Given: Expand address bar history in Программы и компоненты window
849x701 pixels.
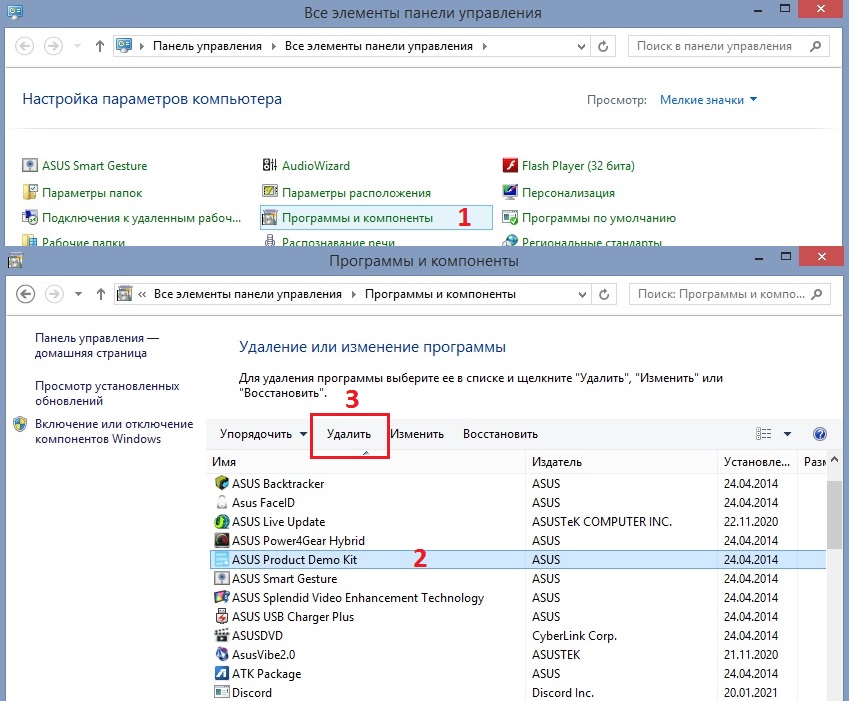Looking at the screenshot, I should point(582,294).
